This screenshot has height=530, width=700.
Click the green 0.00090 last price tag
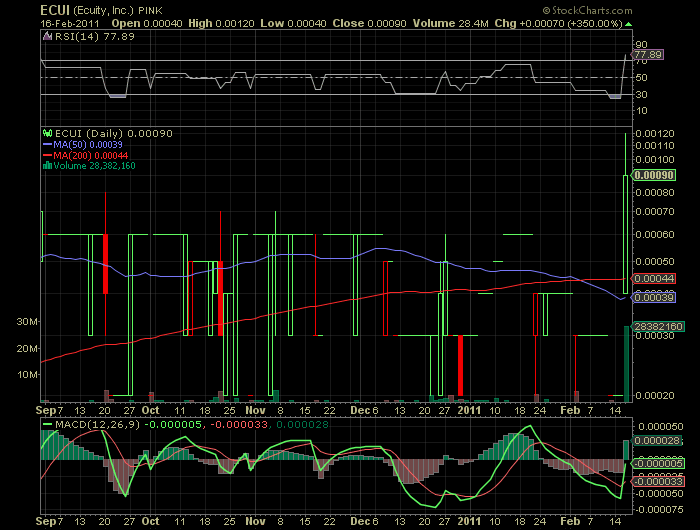pyautogui.click(x=654, y=175)
